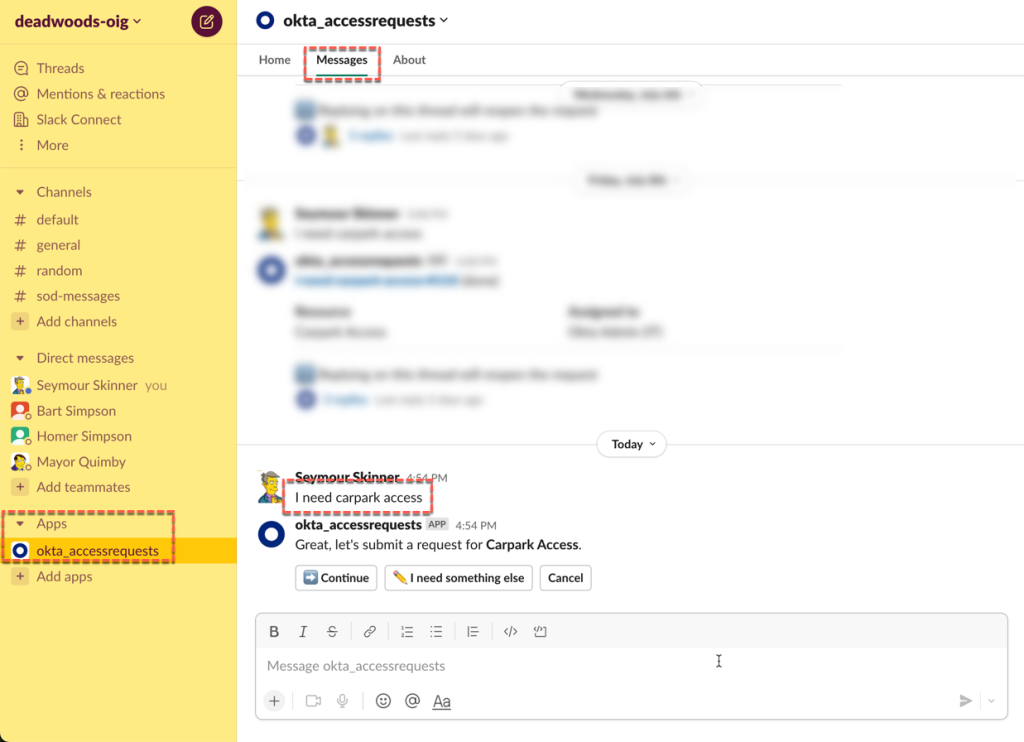Apply inline code formatting
The image size is (1024, 742).
coord(511,632)
